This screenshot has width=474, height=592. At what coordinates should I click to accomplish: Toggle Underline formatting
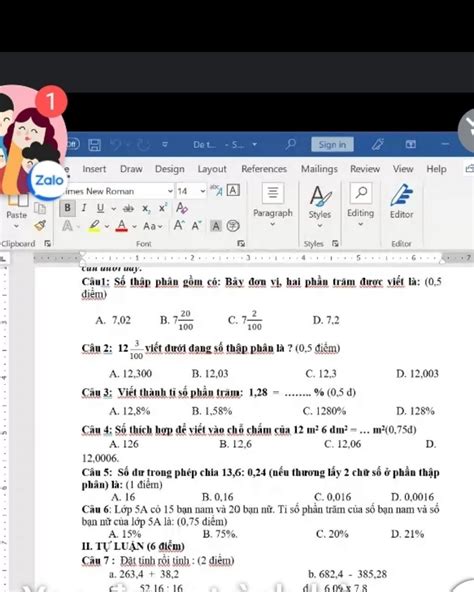pos(100,208)
